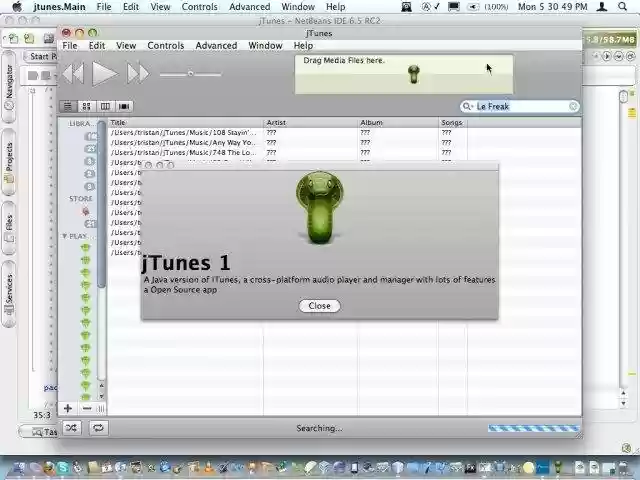This screenshot has height=480, width=640.
Task: Open the Tas... tab at NetBeans bottom
Action: (x=40, y=432)
